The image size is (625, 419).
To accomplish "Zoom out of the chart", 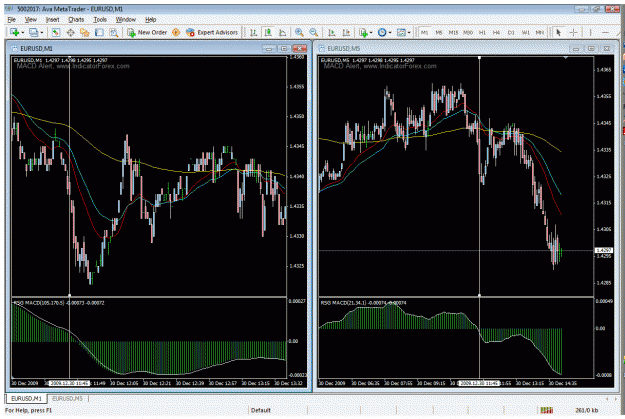I will [314, 32].
